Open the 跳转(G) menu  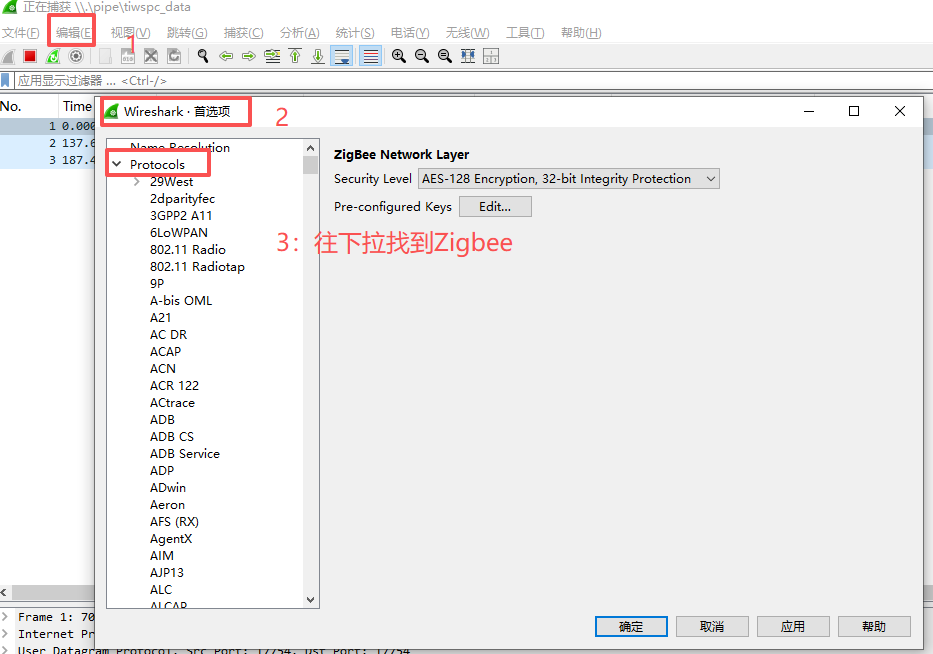click(187, 33)
